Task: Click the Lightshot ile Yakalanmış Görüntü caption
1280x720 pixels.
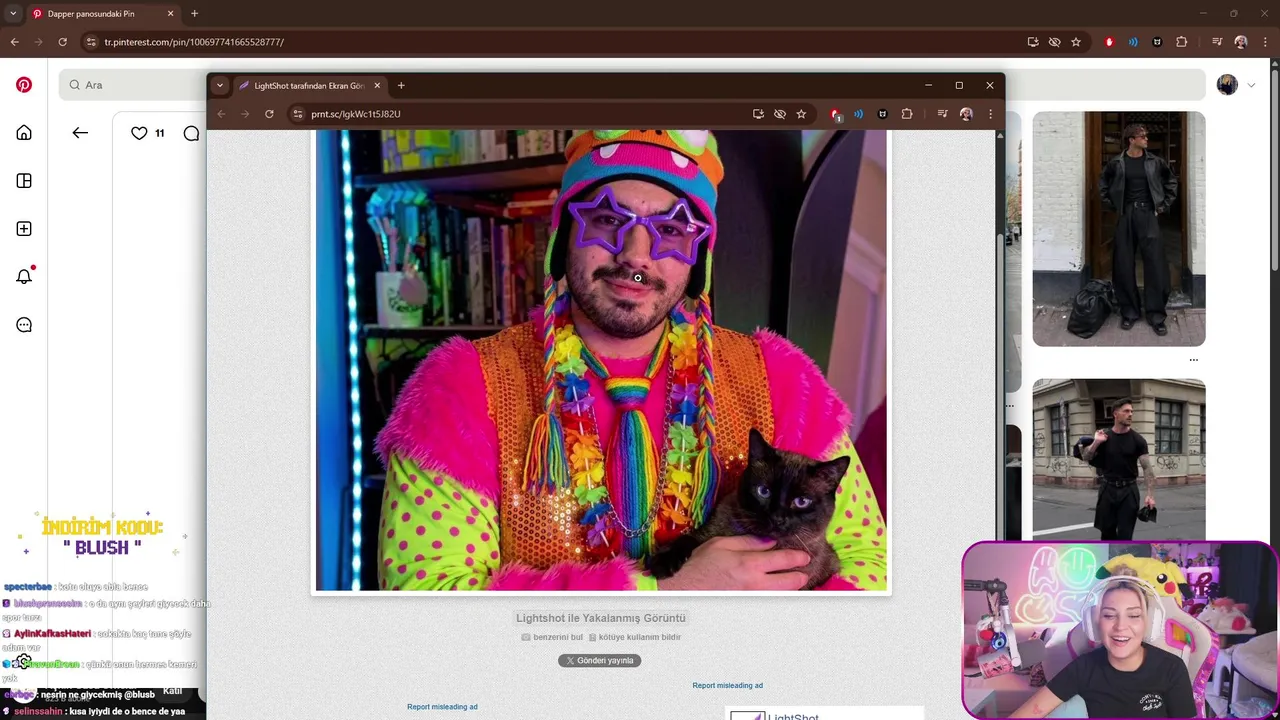Action: (x=601, y=618)
